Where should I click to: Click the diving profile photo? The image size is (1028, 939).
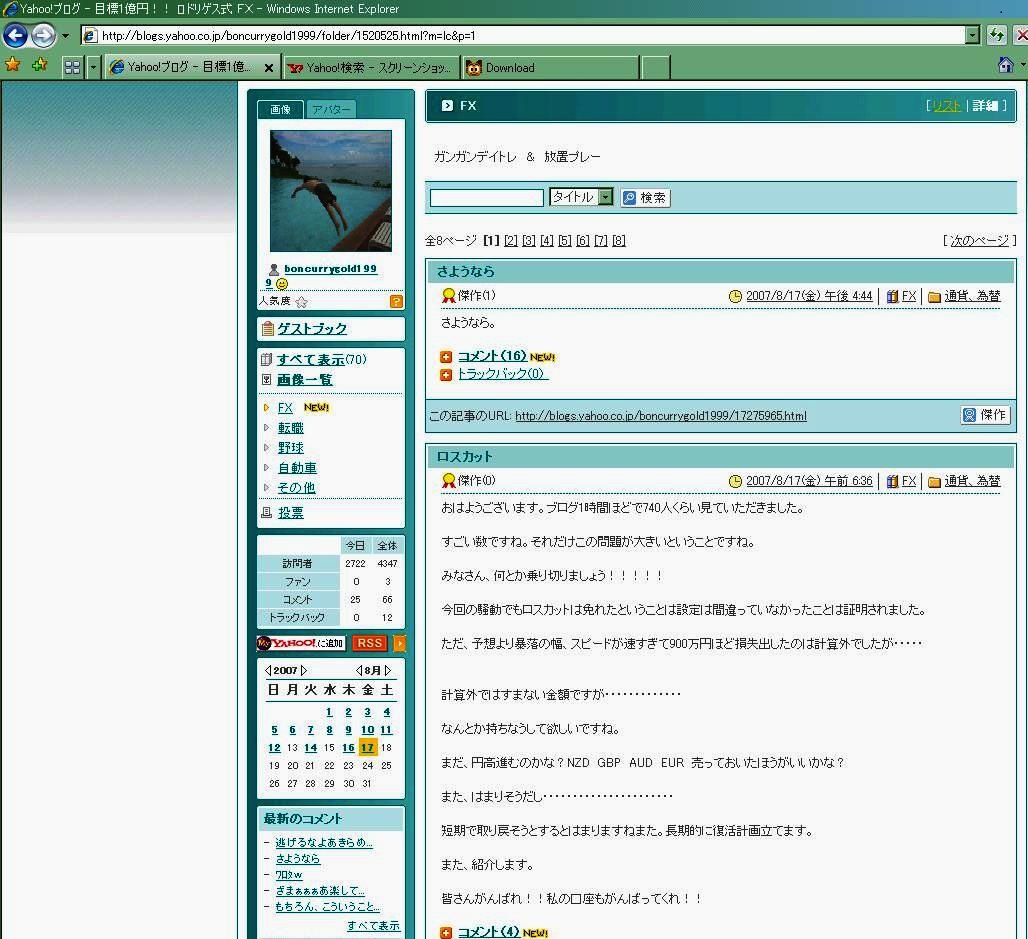(330, 190)
